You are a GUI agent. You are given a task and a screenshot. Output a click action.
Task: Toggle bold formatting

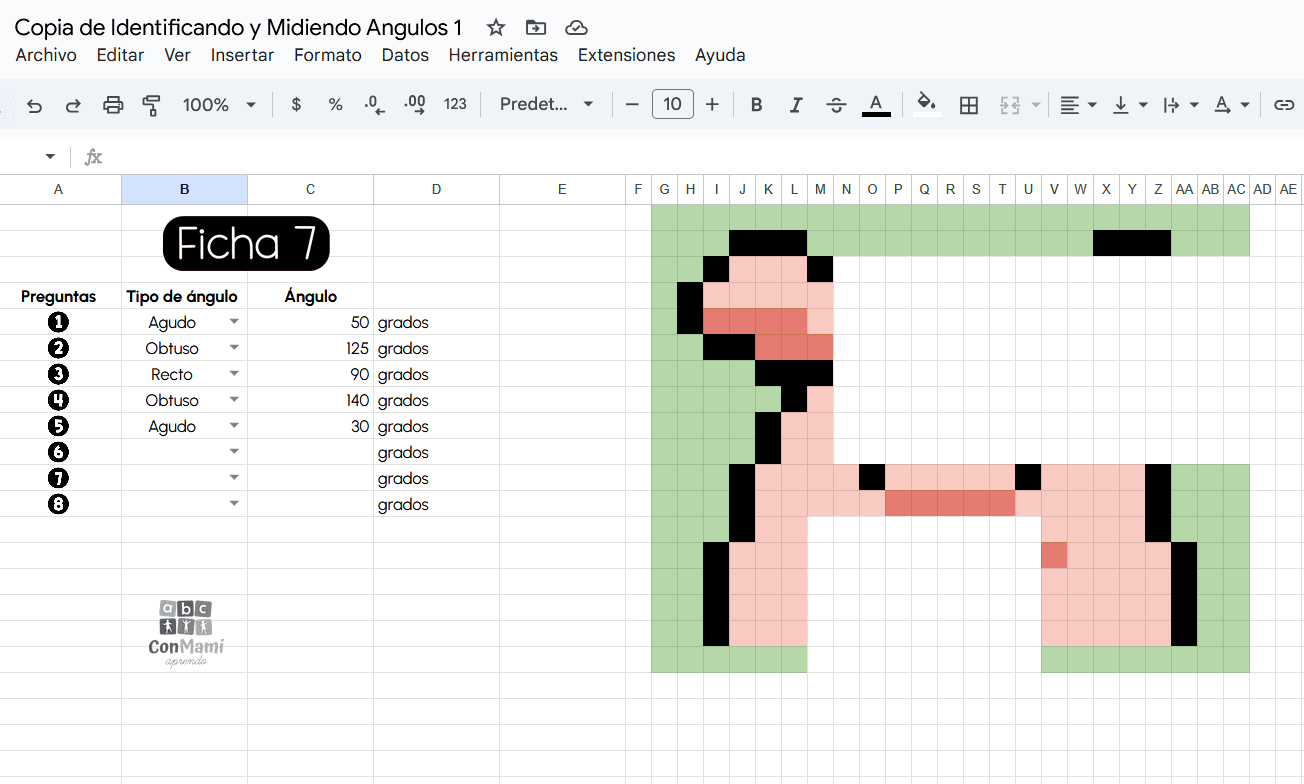pyautogui.click(x=756, y=105)
